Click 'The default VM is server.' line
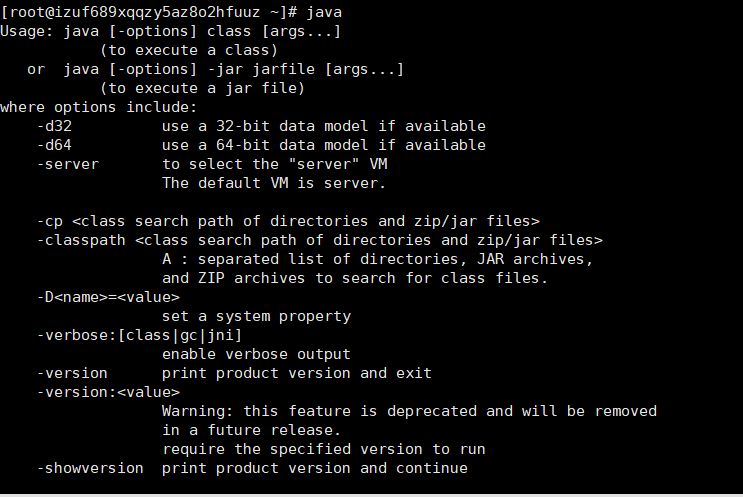The width and height of the screenshot is (743, 497). (x=273, y=183)
